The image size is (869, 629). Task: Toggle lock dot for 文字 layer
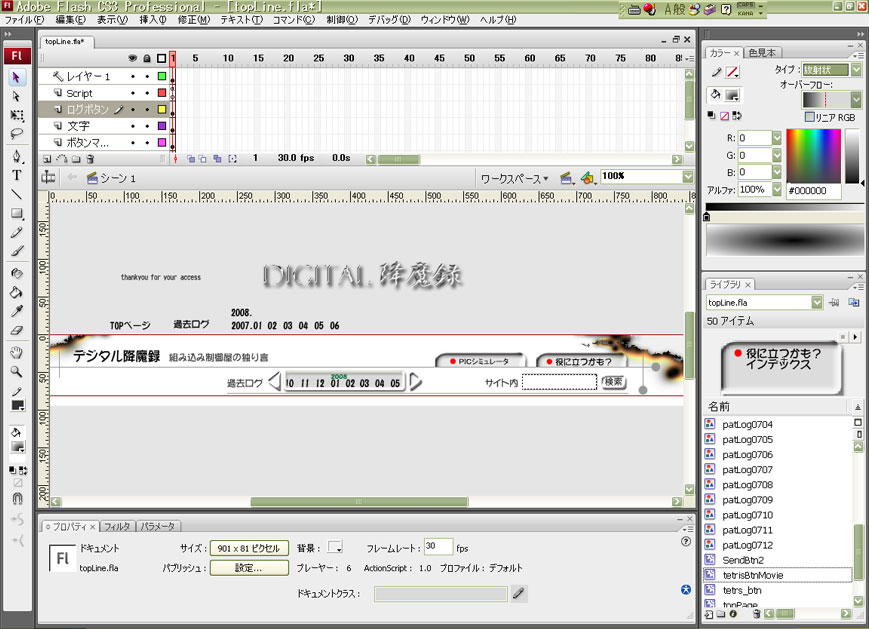[147, 127]
